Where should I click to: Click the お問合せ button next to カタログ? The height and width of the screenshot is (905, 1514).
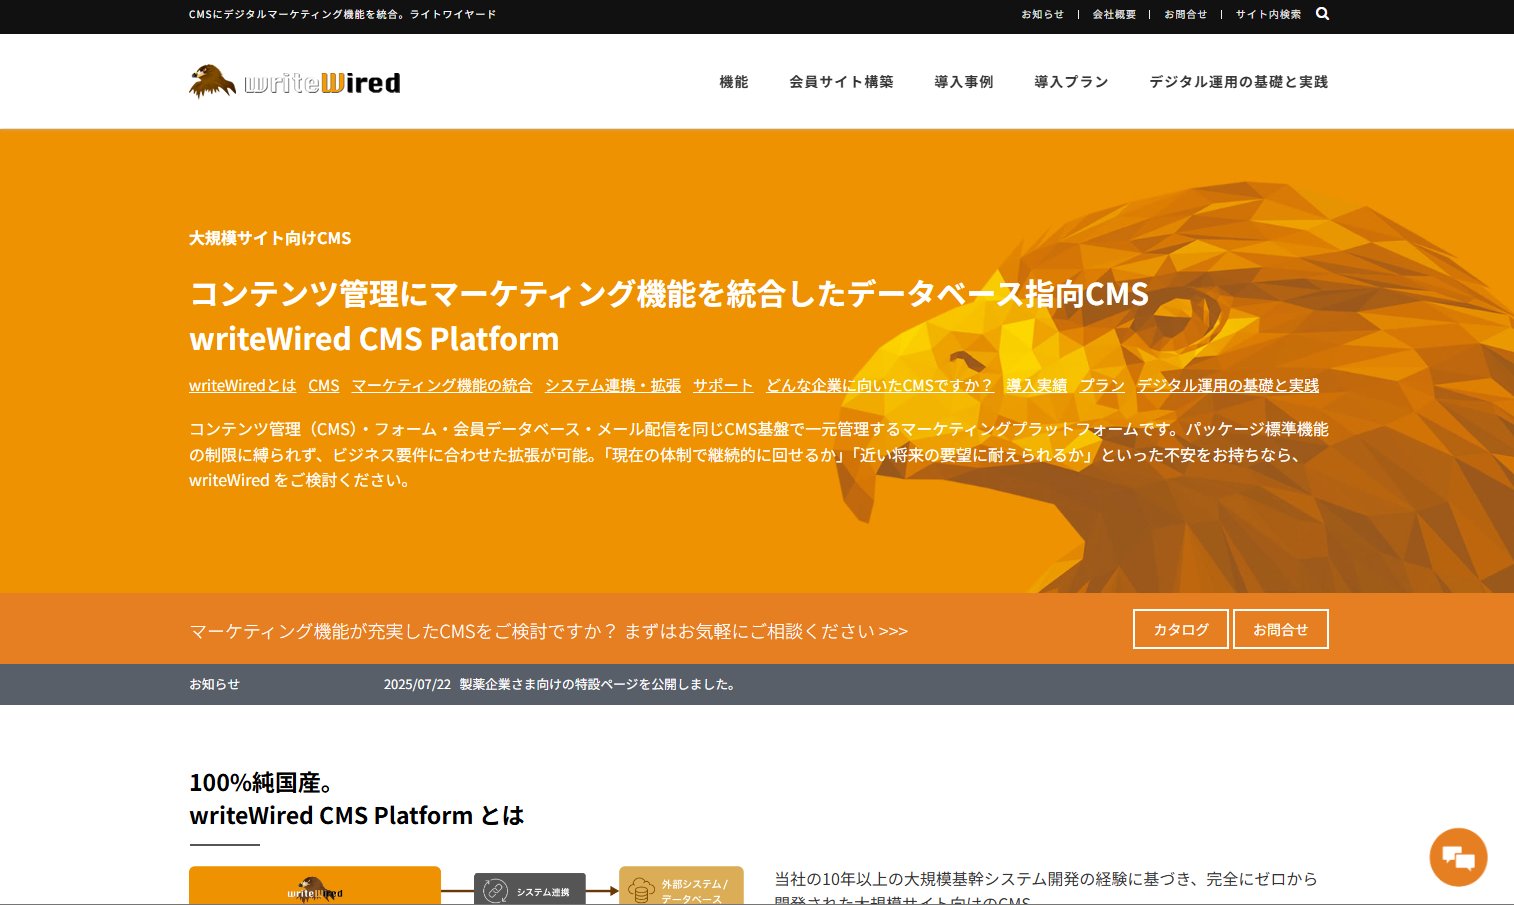[1281, 629]
